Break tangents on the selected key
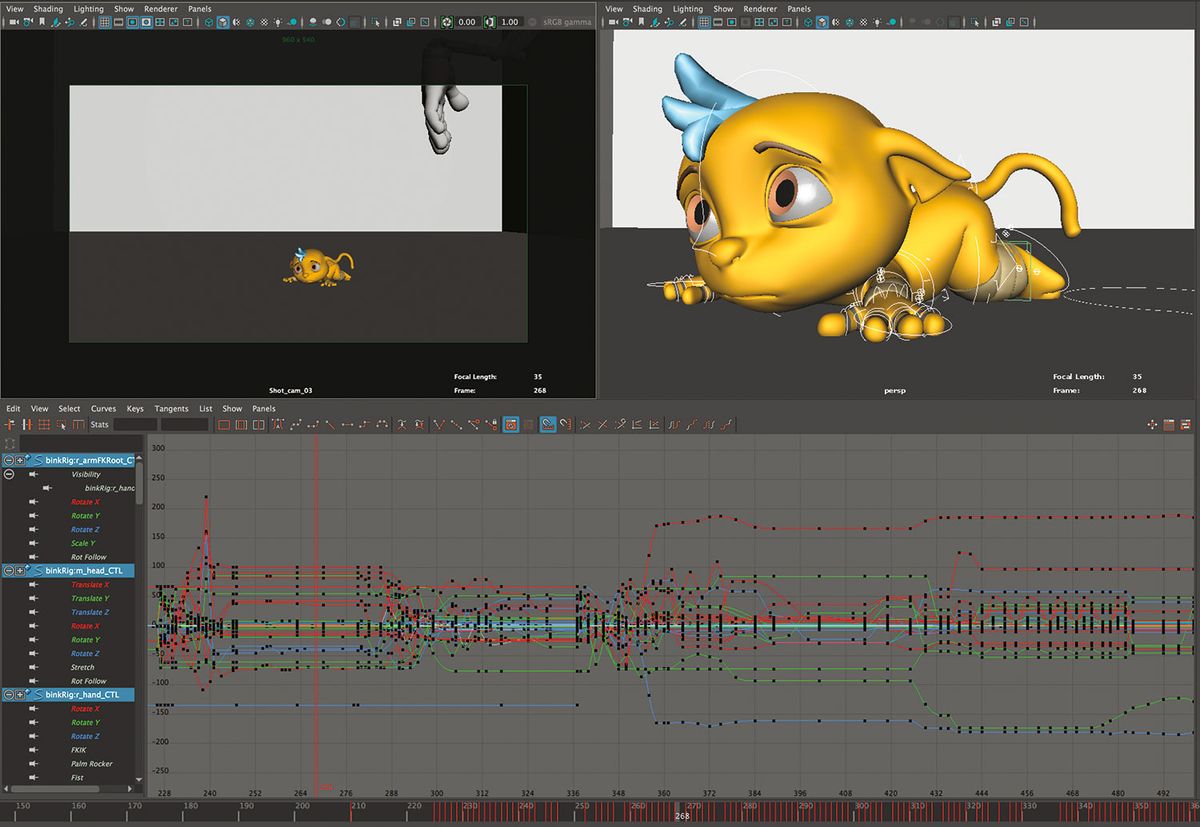The height and width of the screenshot is (827, 1200). (x=440, y=424)
